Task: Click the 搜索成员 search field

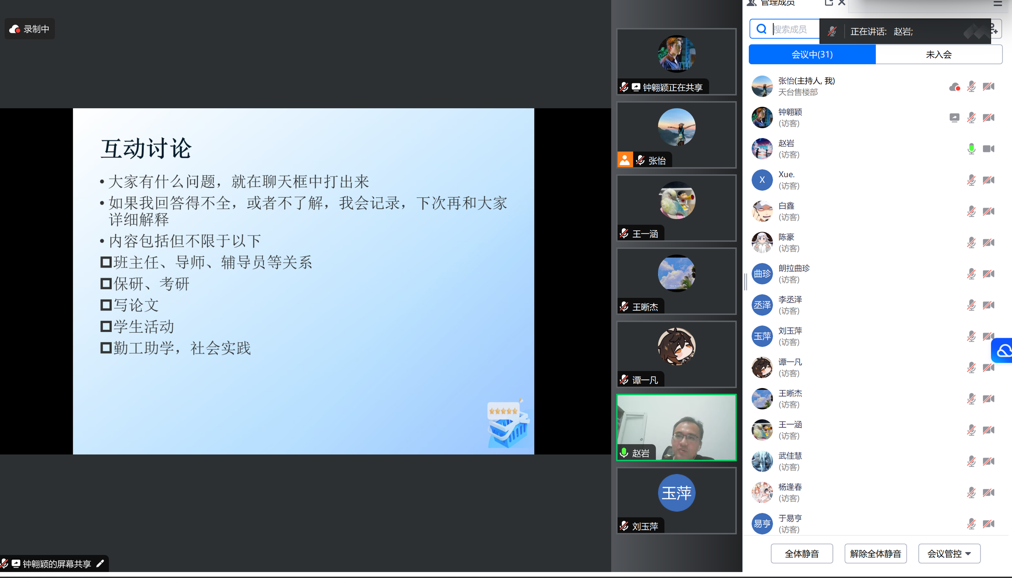Action: click(x=788, y=30)
